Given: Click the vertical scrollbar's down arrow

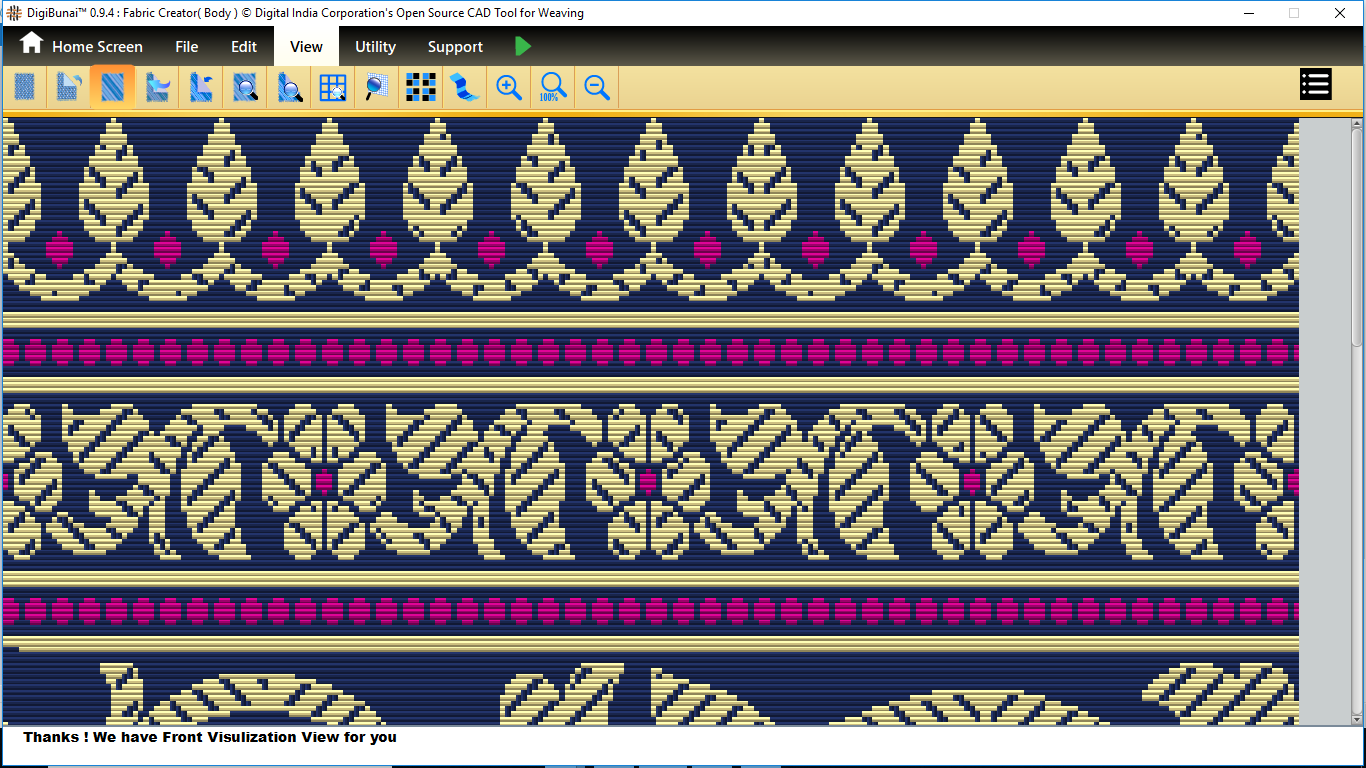Looking at the screenshot, I should point(1356,719).
